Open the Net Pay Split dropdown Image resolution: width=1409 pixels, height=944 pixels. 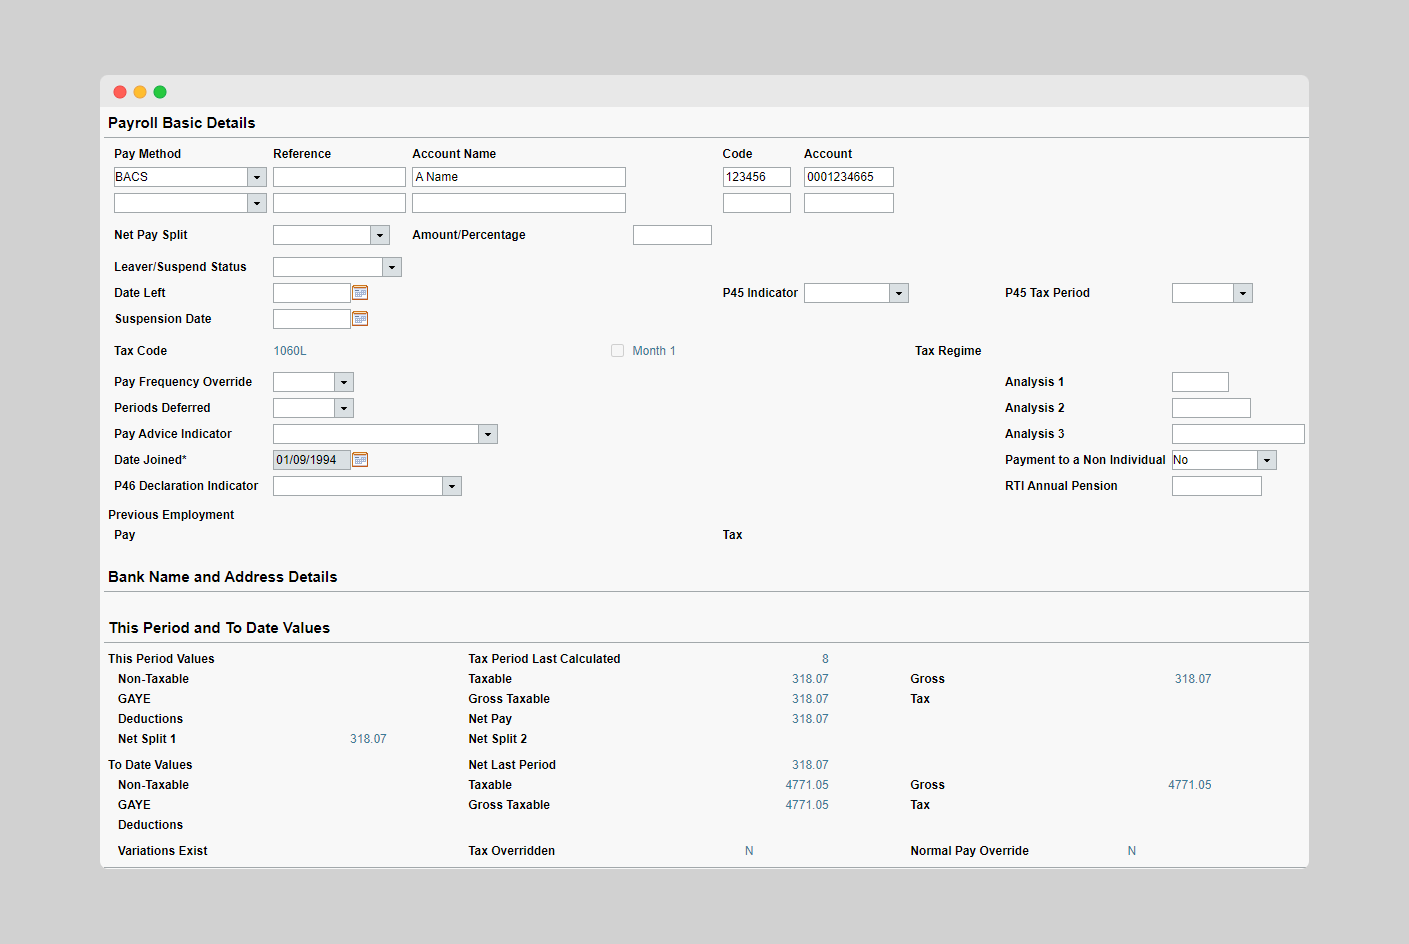click(379, 234)
